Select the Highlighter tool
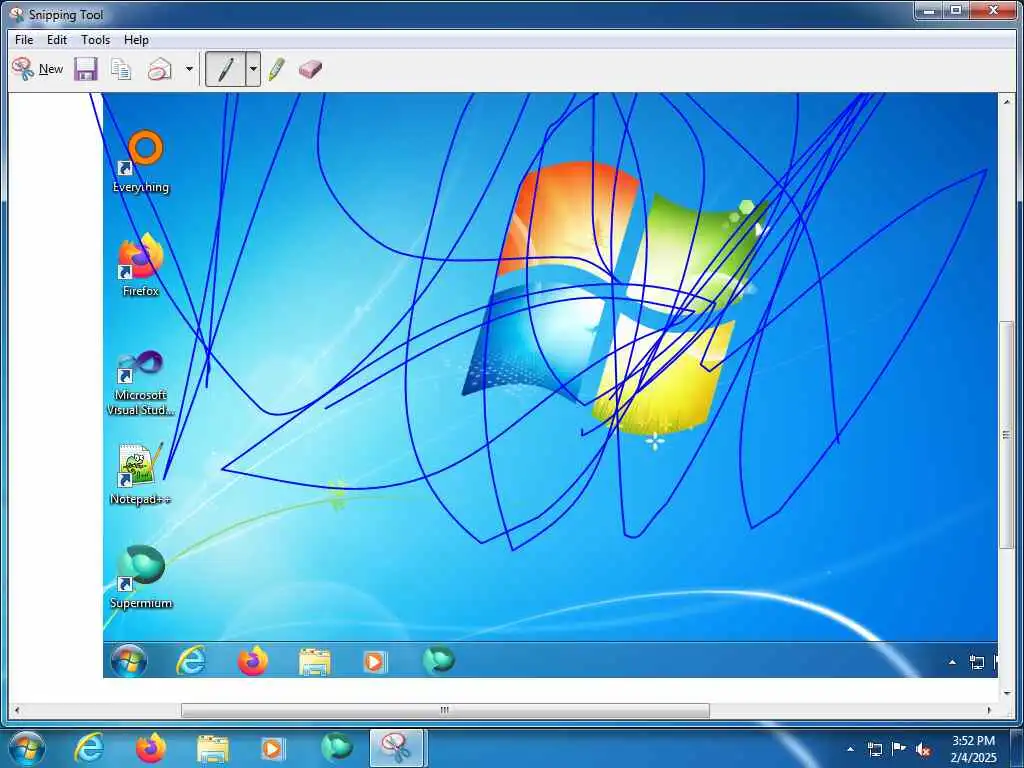1024x768 pixels. (x=276, y=69)
